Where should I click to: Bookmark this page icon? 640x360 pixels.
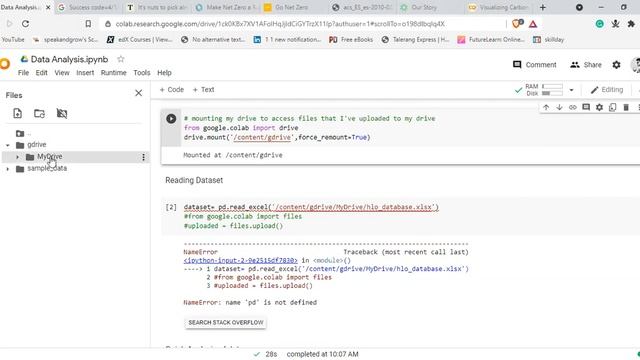(88, 24)
